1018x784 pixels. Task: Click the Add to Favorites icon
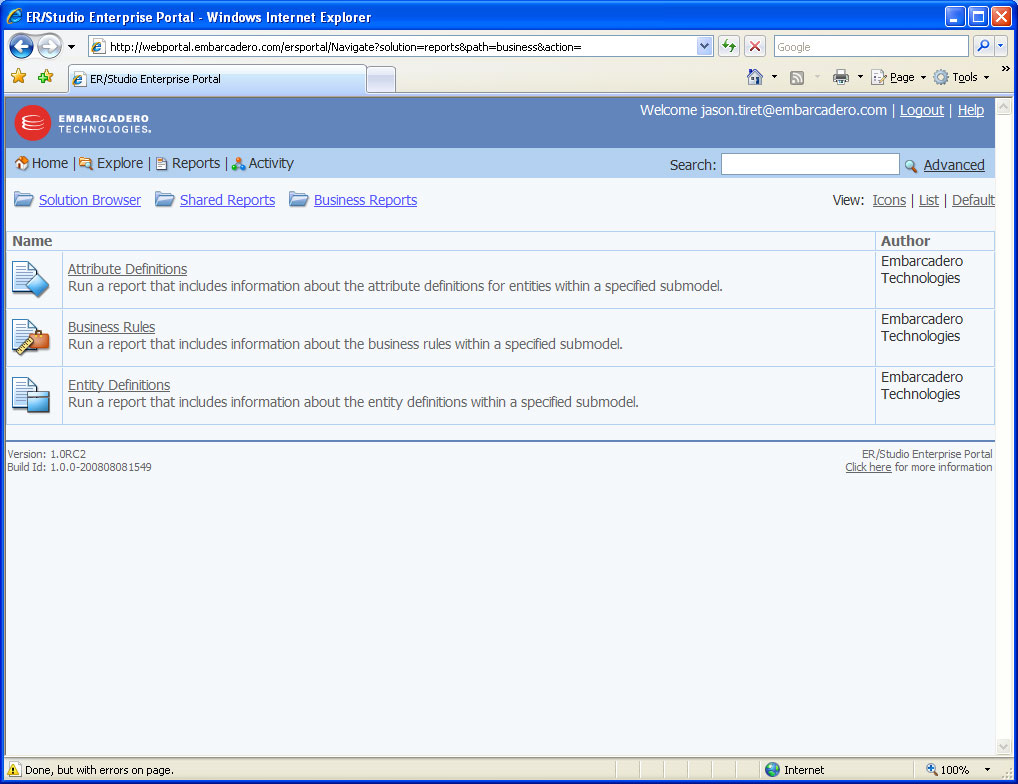tap(45, 77)
